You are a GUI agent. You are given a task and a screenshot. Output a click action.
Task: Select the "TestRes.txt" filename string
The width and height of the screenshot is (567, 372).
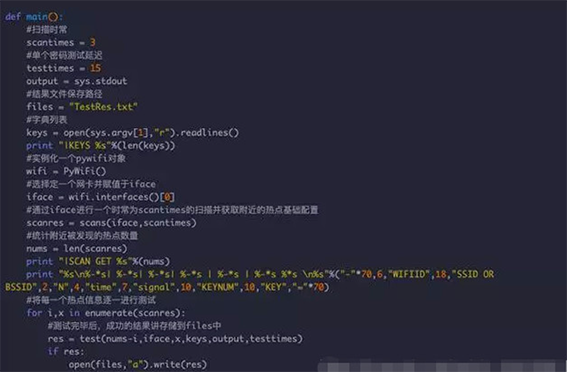103,107
